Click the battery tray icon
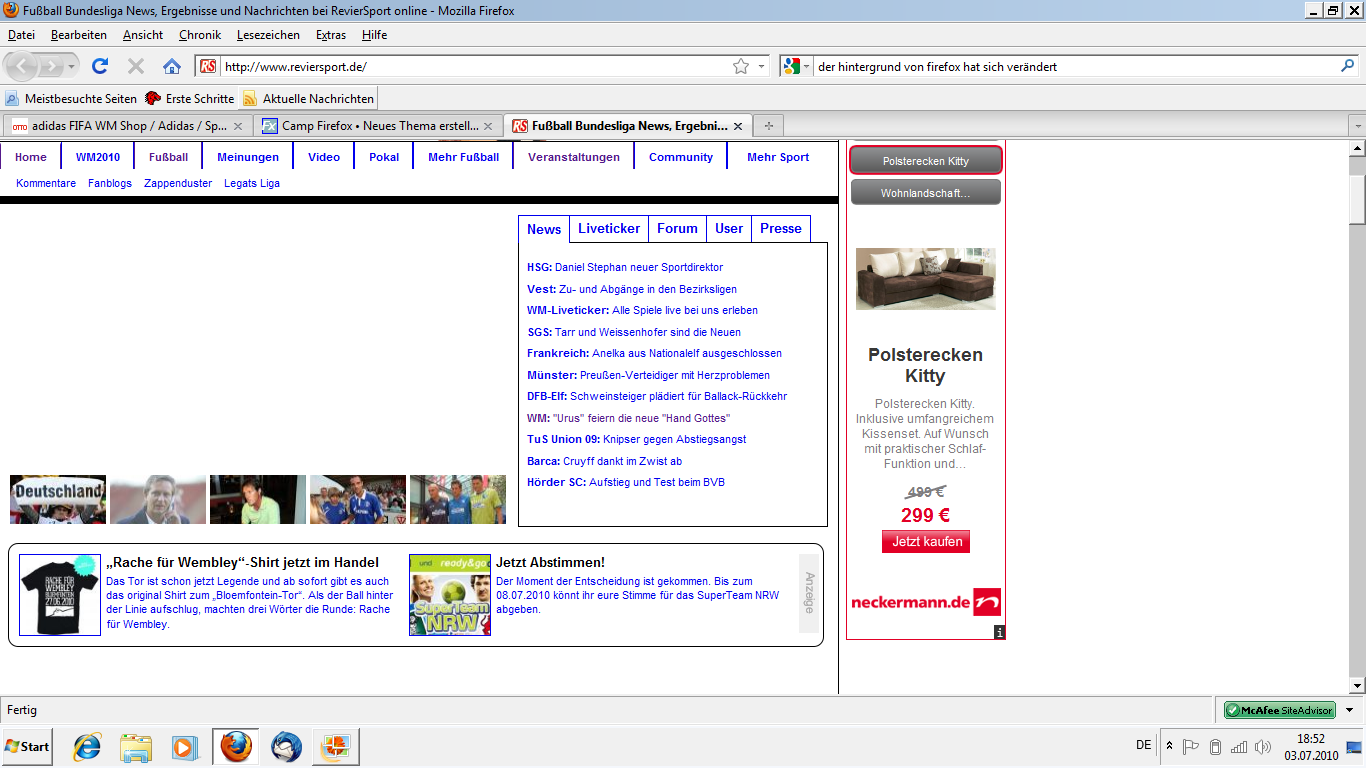1366x768 pixels. (x=1215, y=747)
